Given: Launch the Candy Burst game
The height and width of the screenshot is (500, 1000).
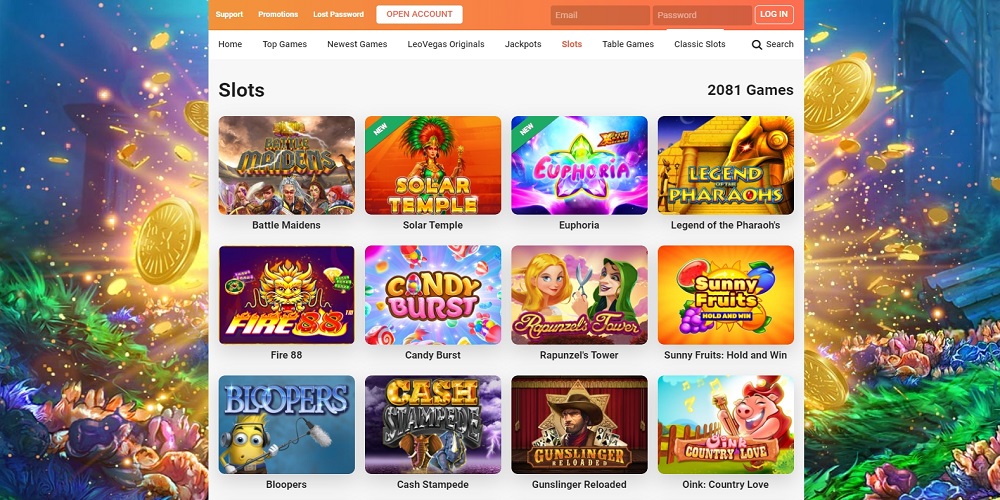Looking at the screenshot, I should (433, 295).
